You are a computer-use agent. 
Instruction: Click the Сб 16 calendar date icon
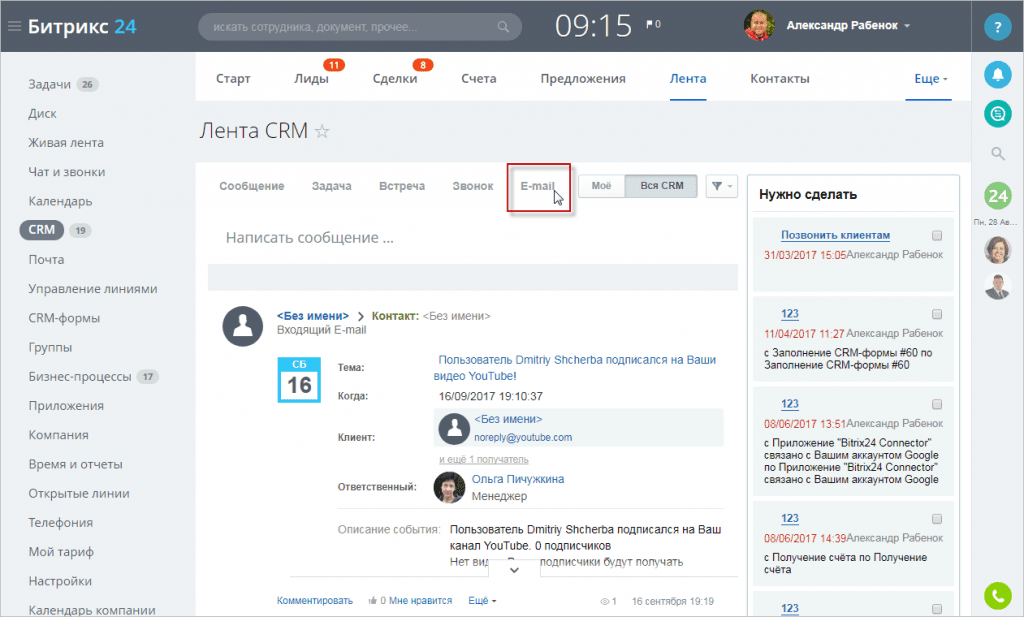tap(299, 379)
